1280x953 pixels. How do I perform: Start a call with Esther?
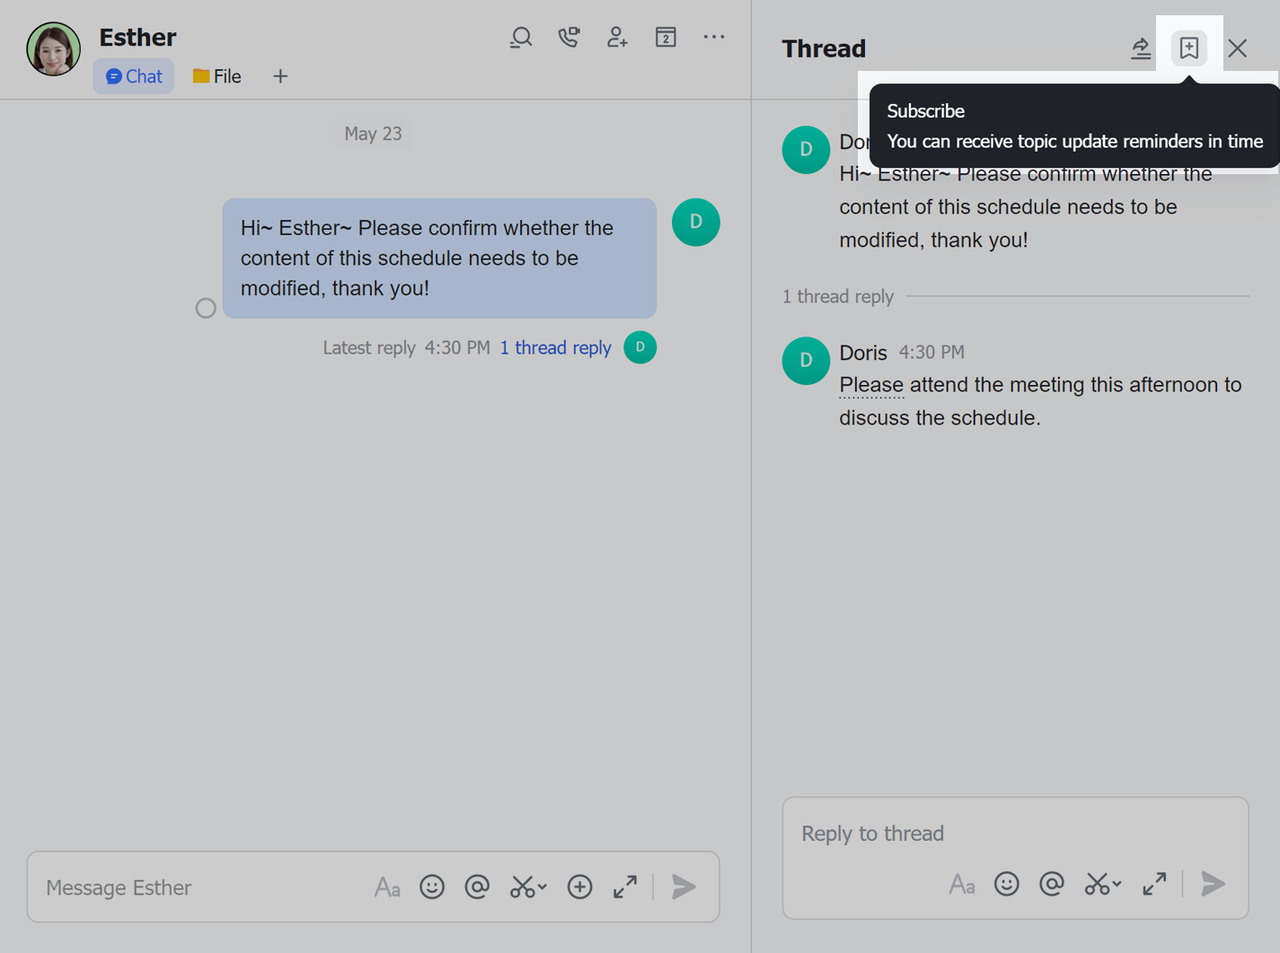(x=569, y=38)
